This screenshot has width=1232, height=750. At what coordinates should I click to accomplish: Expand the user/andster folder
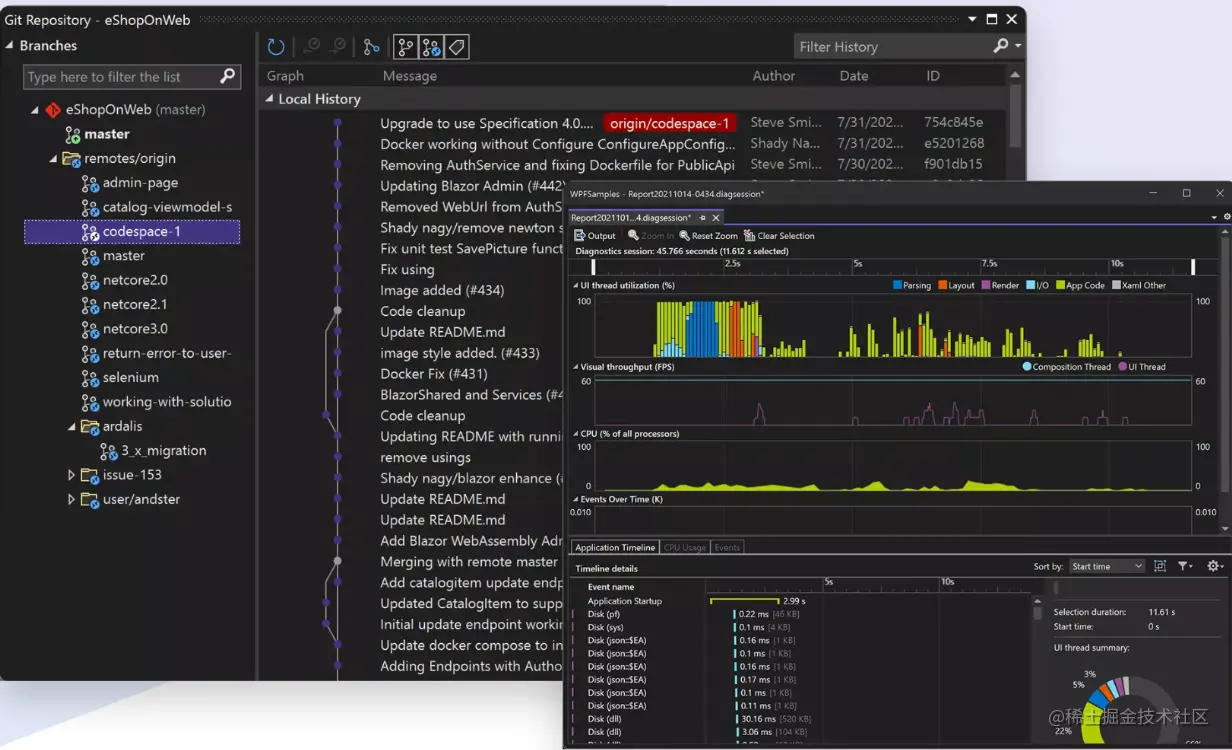[x=72, y=500]
